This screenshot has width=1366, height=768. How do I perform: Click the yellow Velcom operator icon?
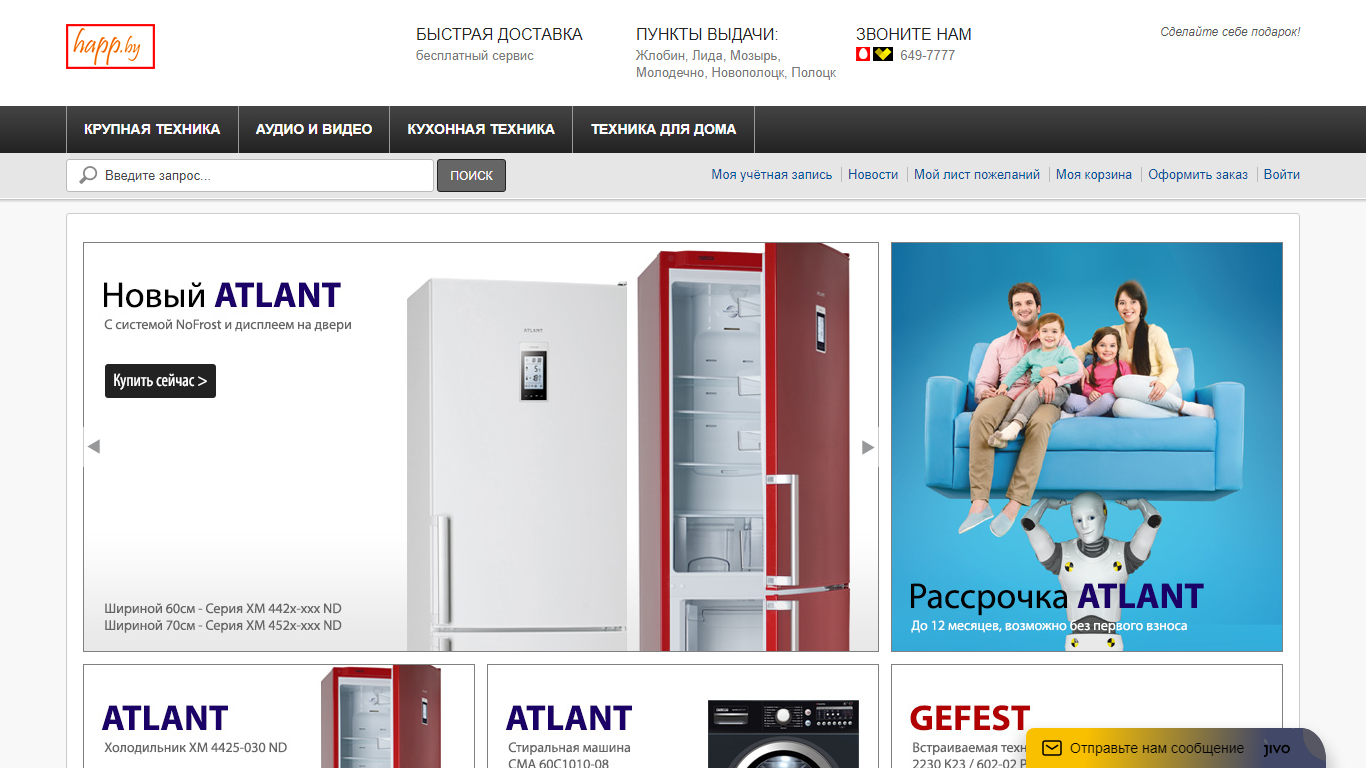pyautogui.click(x=882, y=55)
